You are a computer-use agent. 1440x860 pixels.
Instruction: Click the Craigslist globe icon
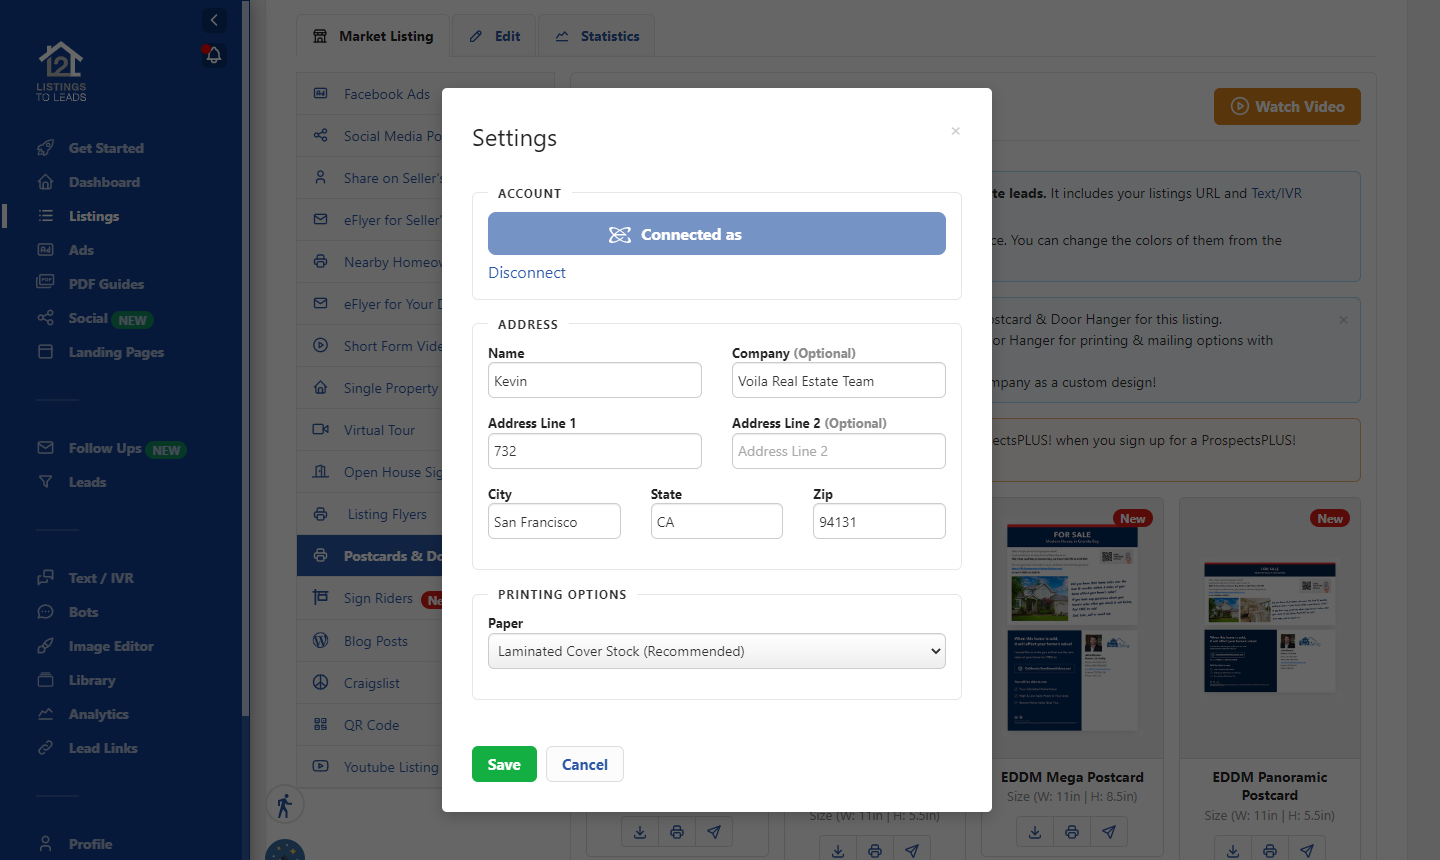tap(322, 682)
